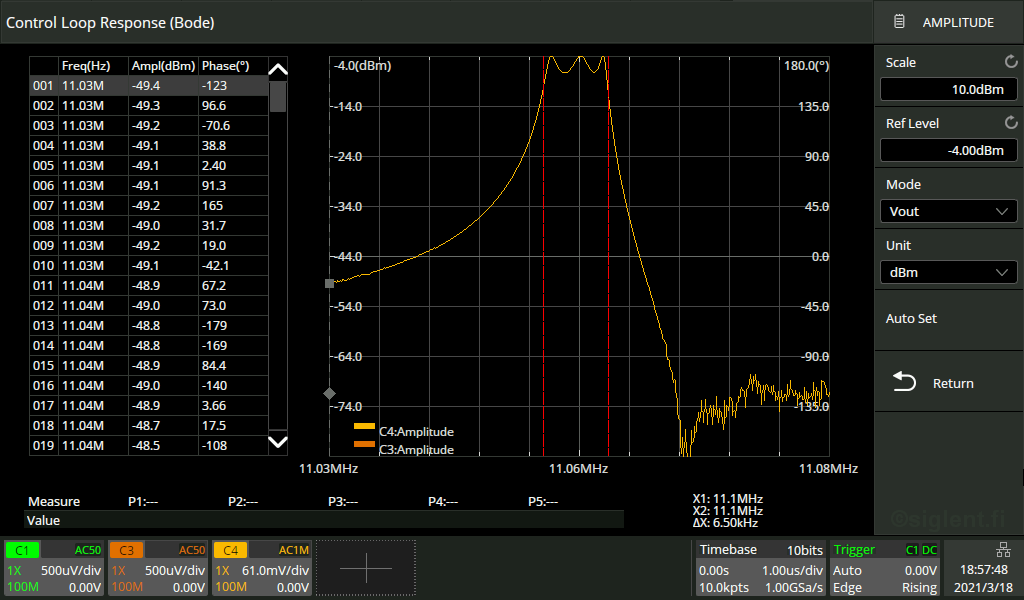Click the Return arrow icon

[x=904, y=382]
